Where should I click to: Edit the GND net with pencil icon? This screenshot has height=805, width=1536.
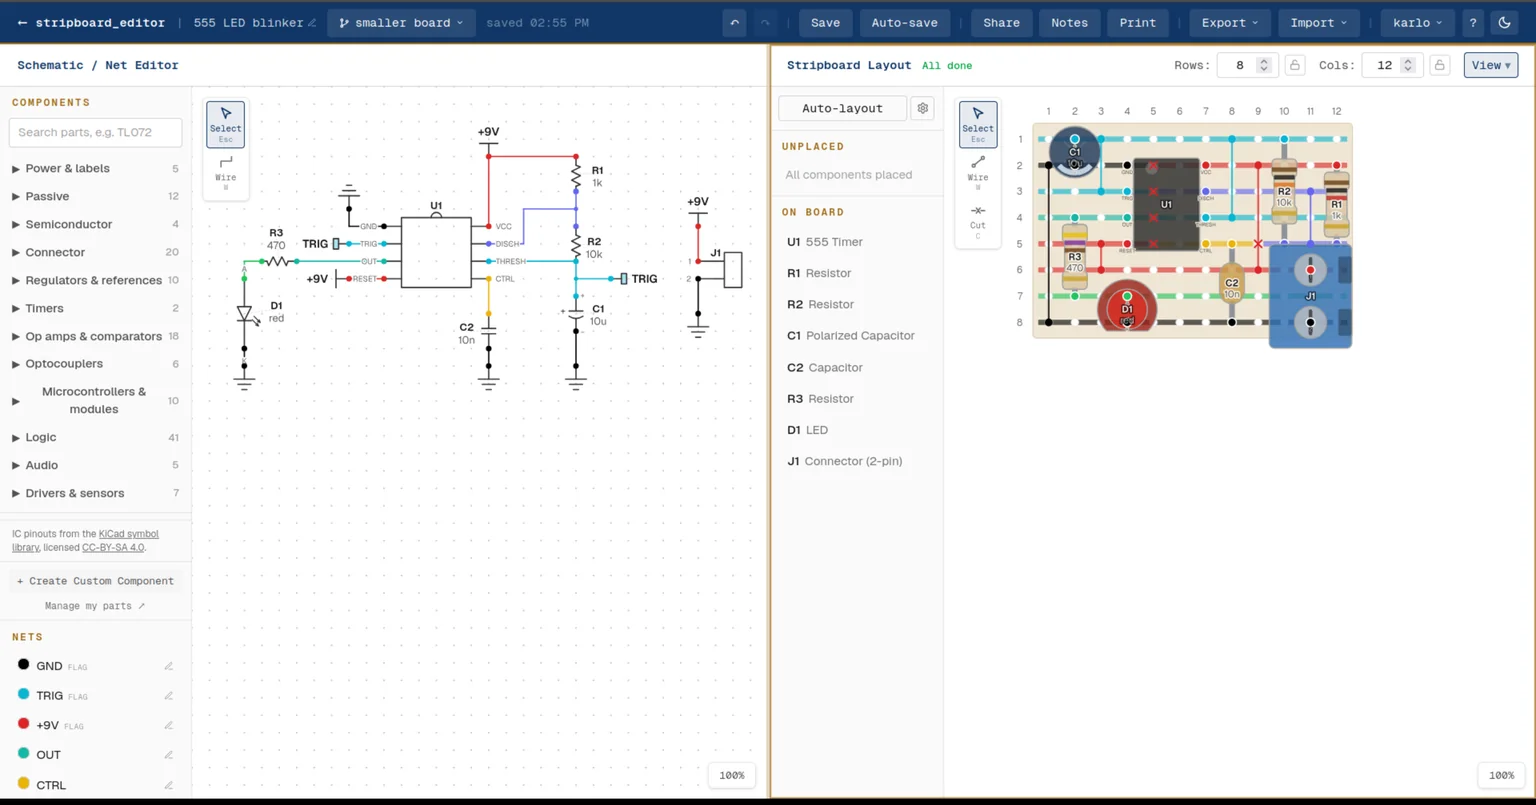(169, 666)
